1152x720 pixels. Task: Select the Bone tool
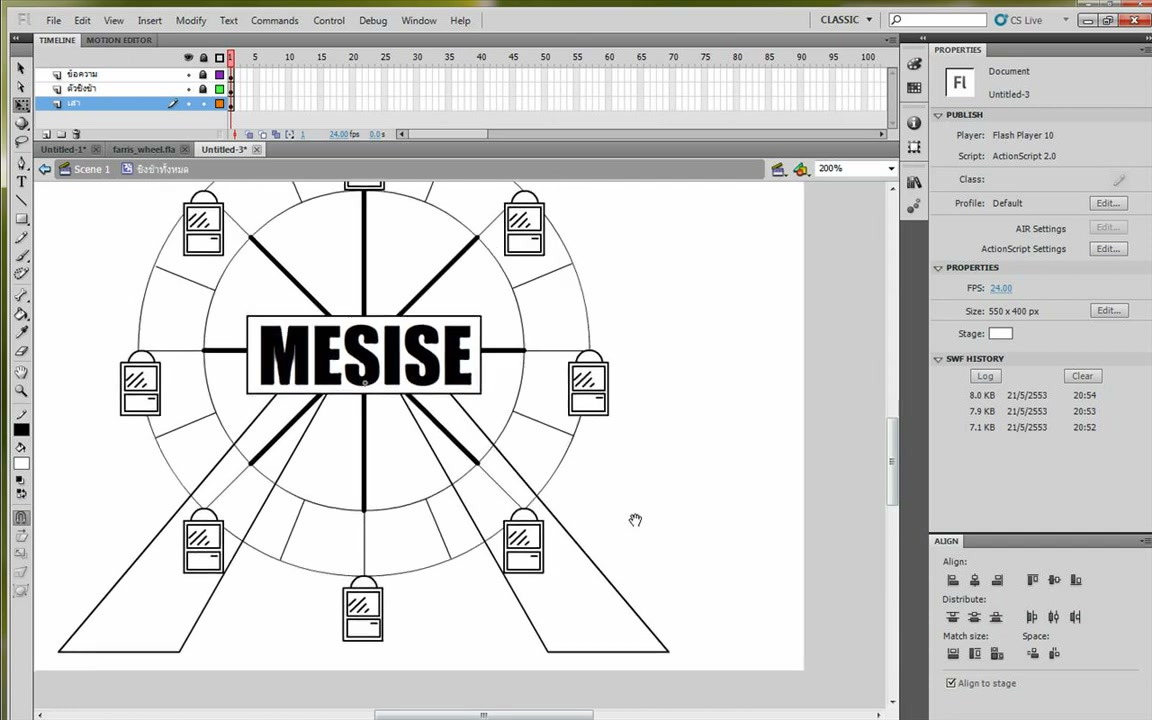[21, 295]
